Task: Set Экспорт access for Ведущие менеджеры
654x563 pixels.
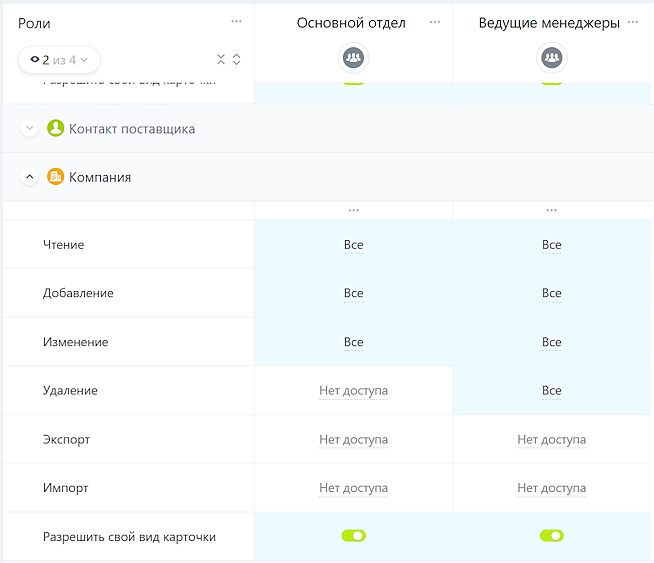Action: pyautogui.click(x=551, y=440)
